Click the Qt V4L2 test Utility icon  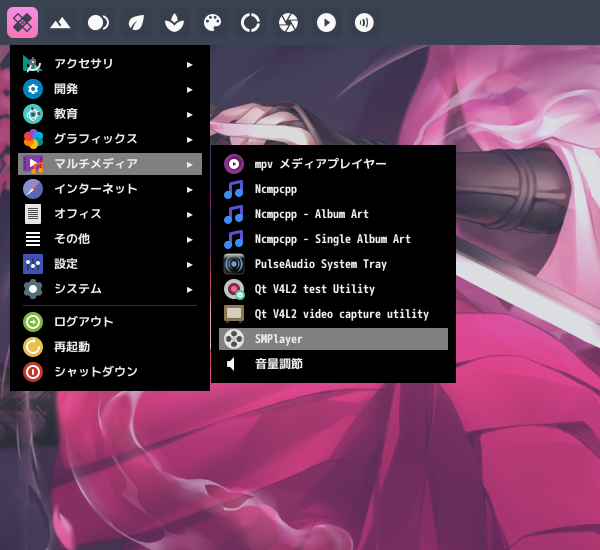[234, 289]
